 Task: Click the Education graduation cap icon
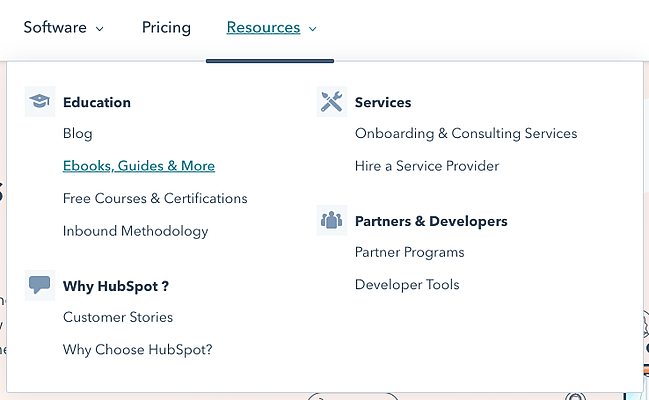pyautogui.click(x=40, y=101)
